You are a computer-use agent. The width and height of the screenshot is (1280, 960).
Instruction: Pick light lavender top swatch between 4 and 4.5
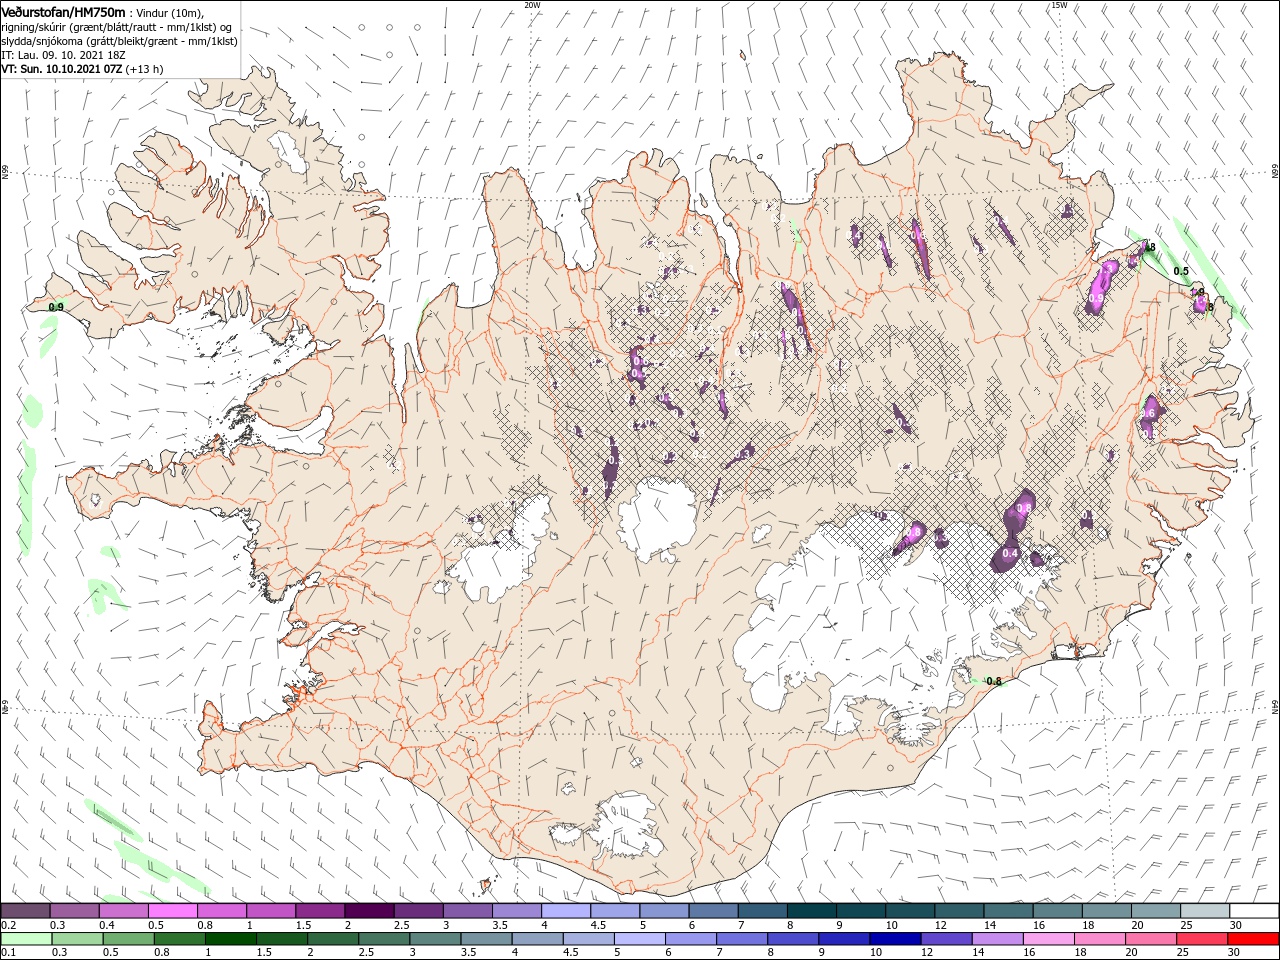566,911
